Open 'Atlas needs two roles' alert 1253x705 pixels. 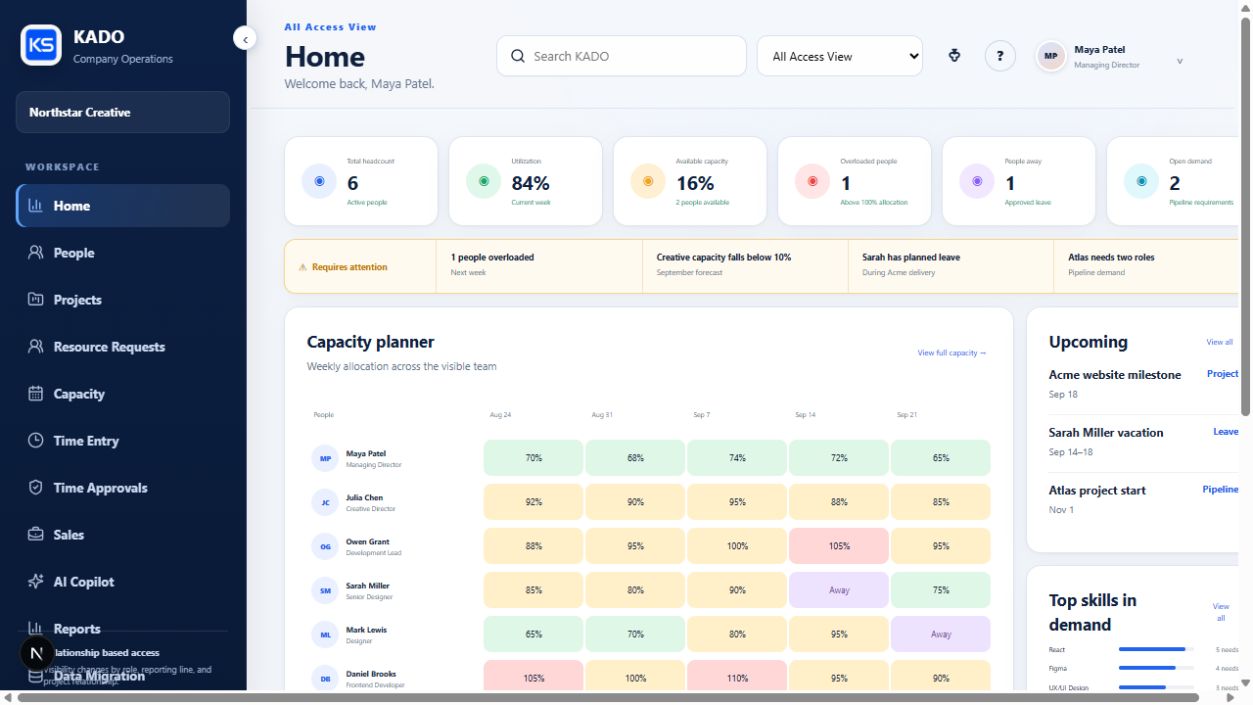1148,265
